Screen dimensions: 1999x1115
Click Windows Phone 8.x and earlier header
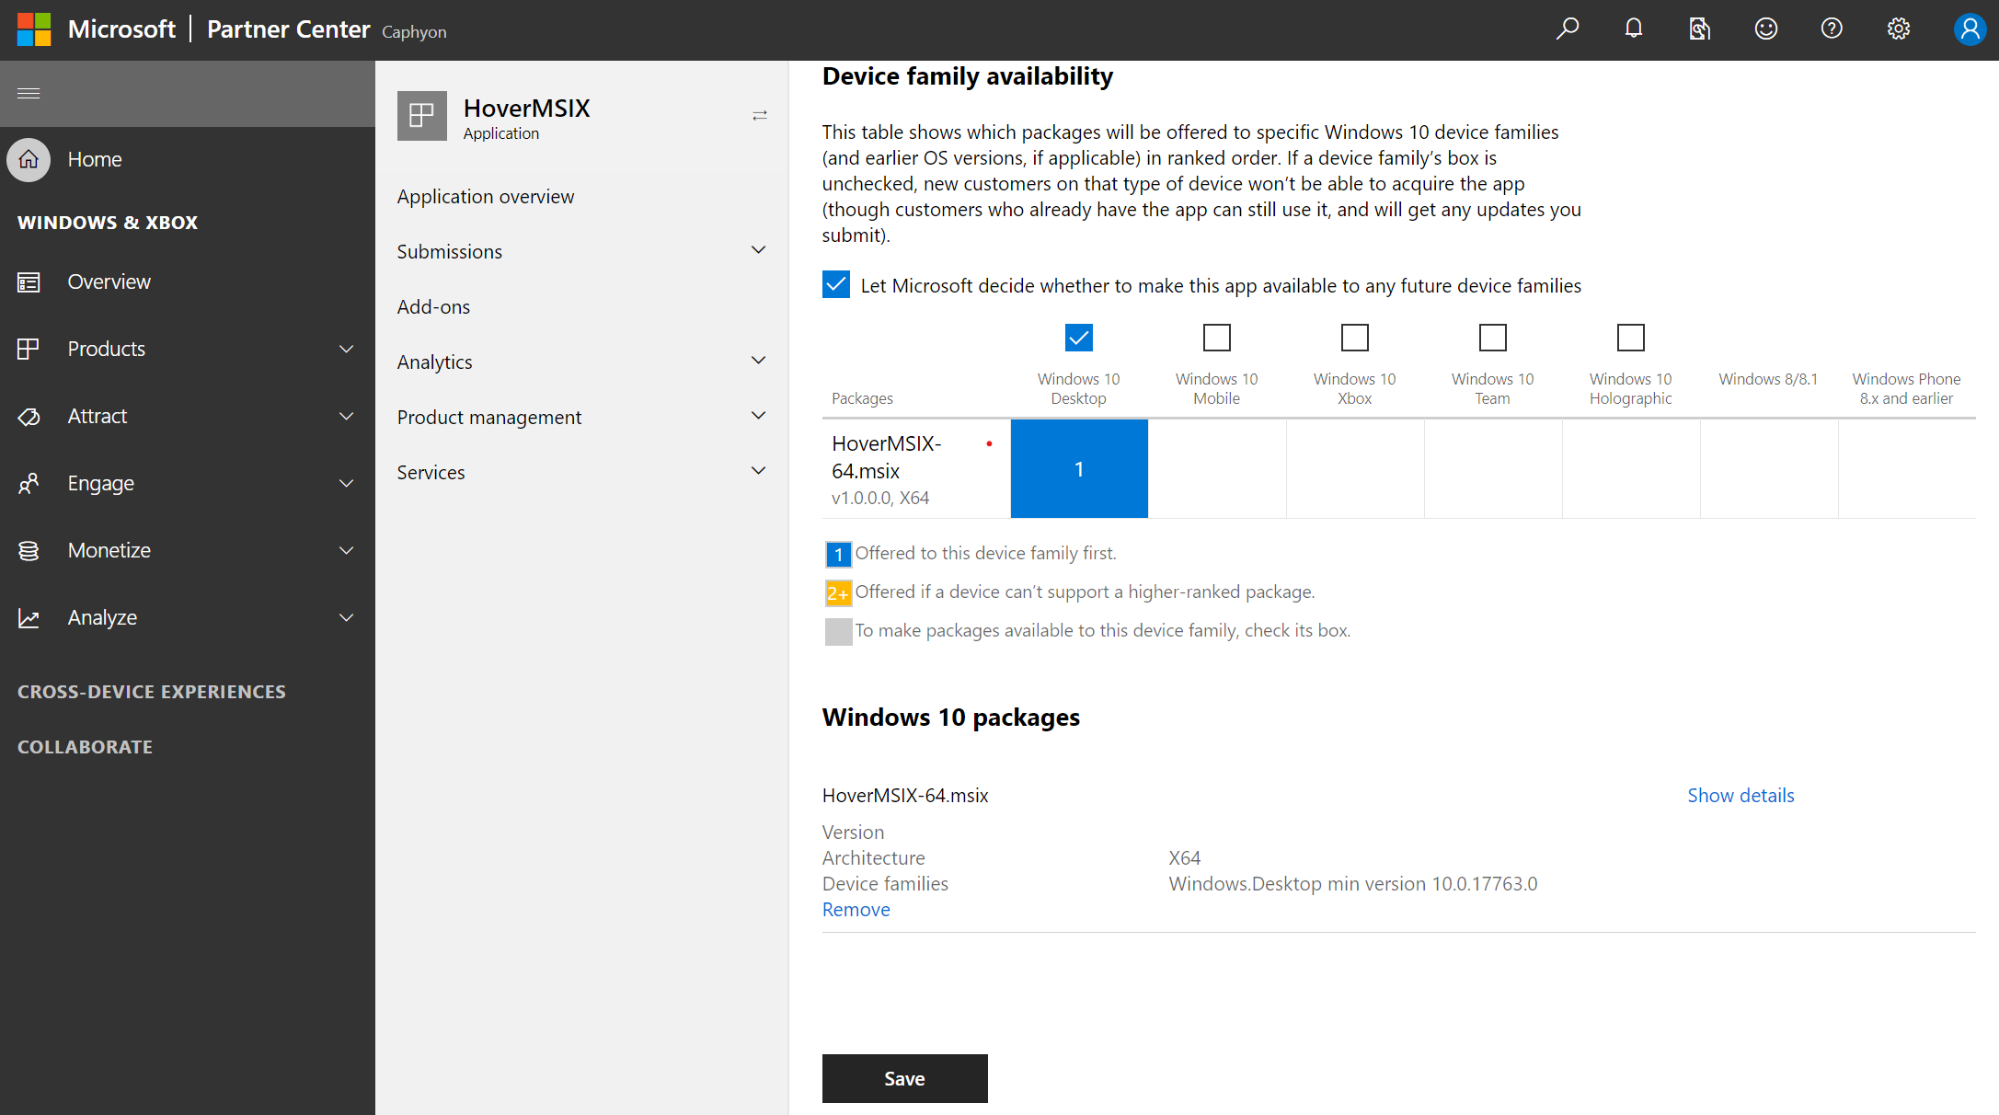[1906, 388]
